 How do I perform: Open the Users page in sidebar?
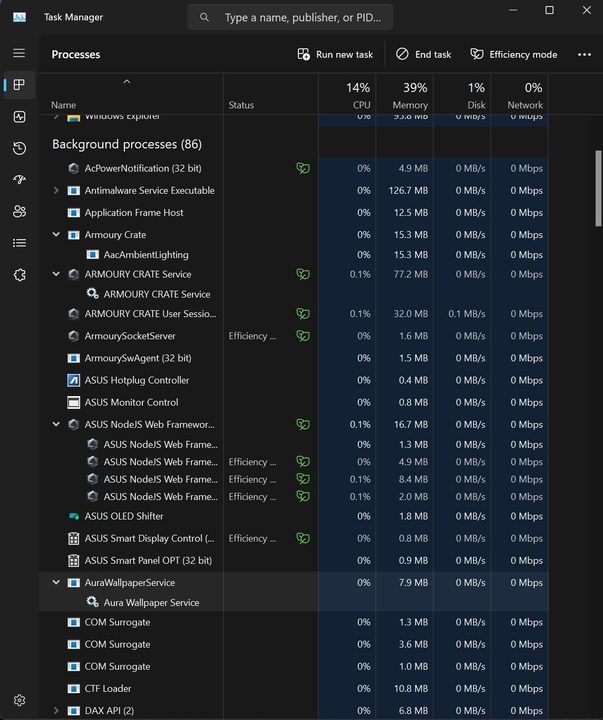click(19, 211)
